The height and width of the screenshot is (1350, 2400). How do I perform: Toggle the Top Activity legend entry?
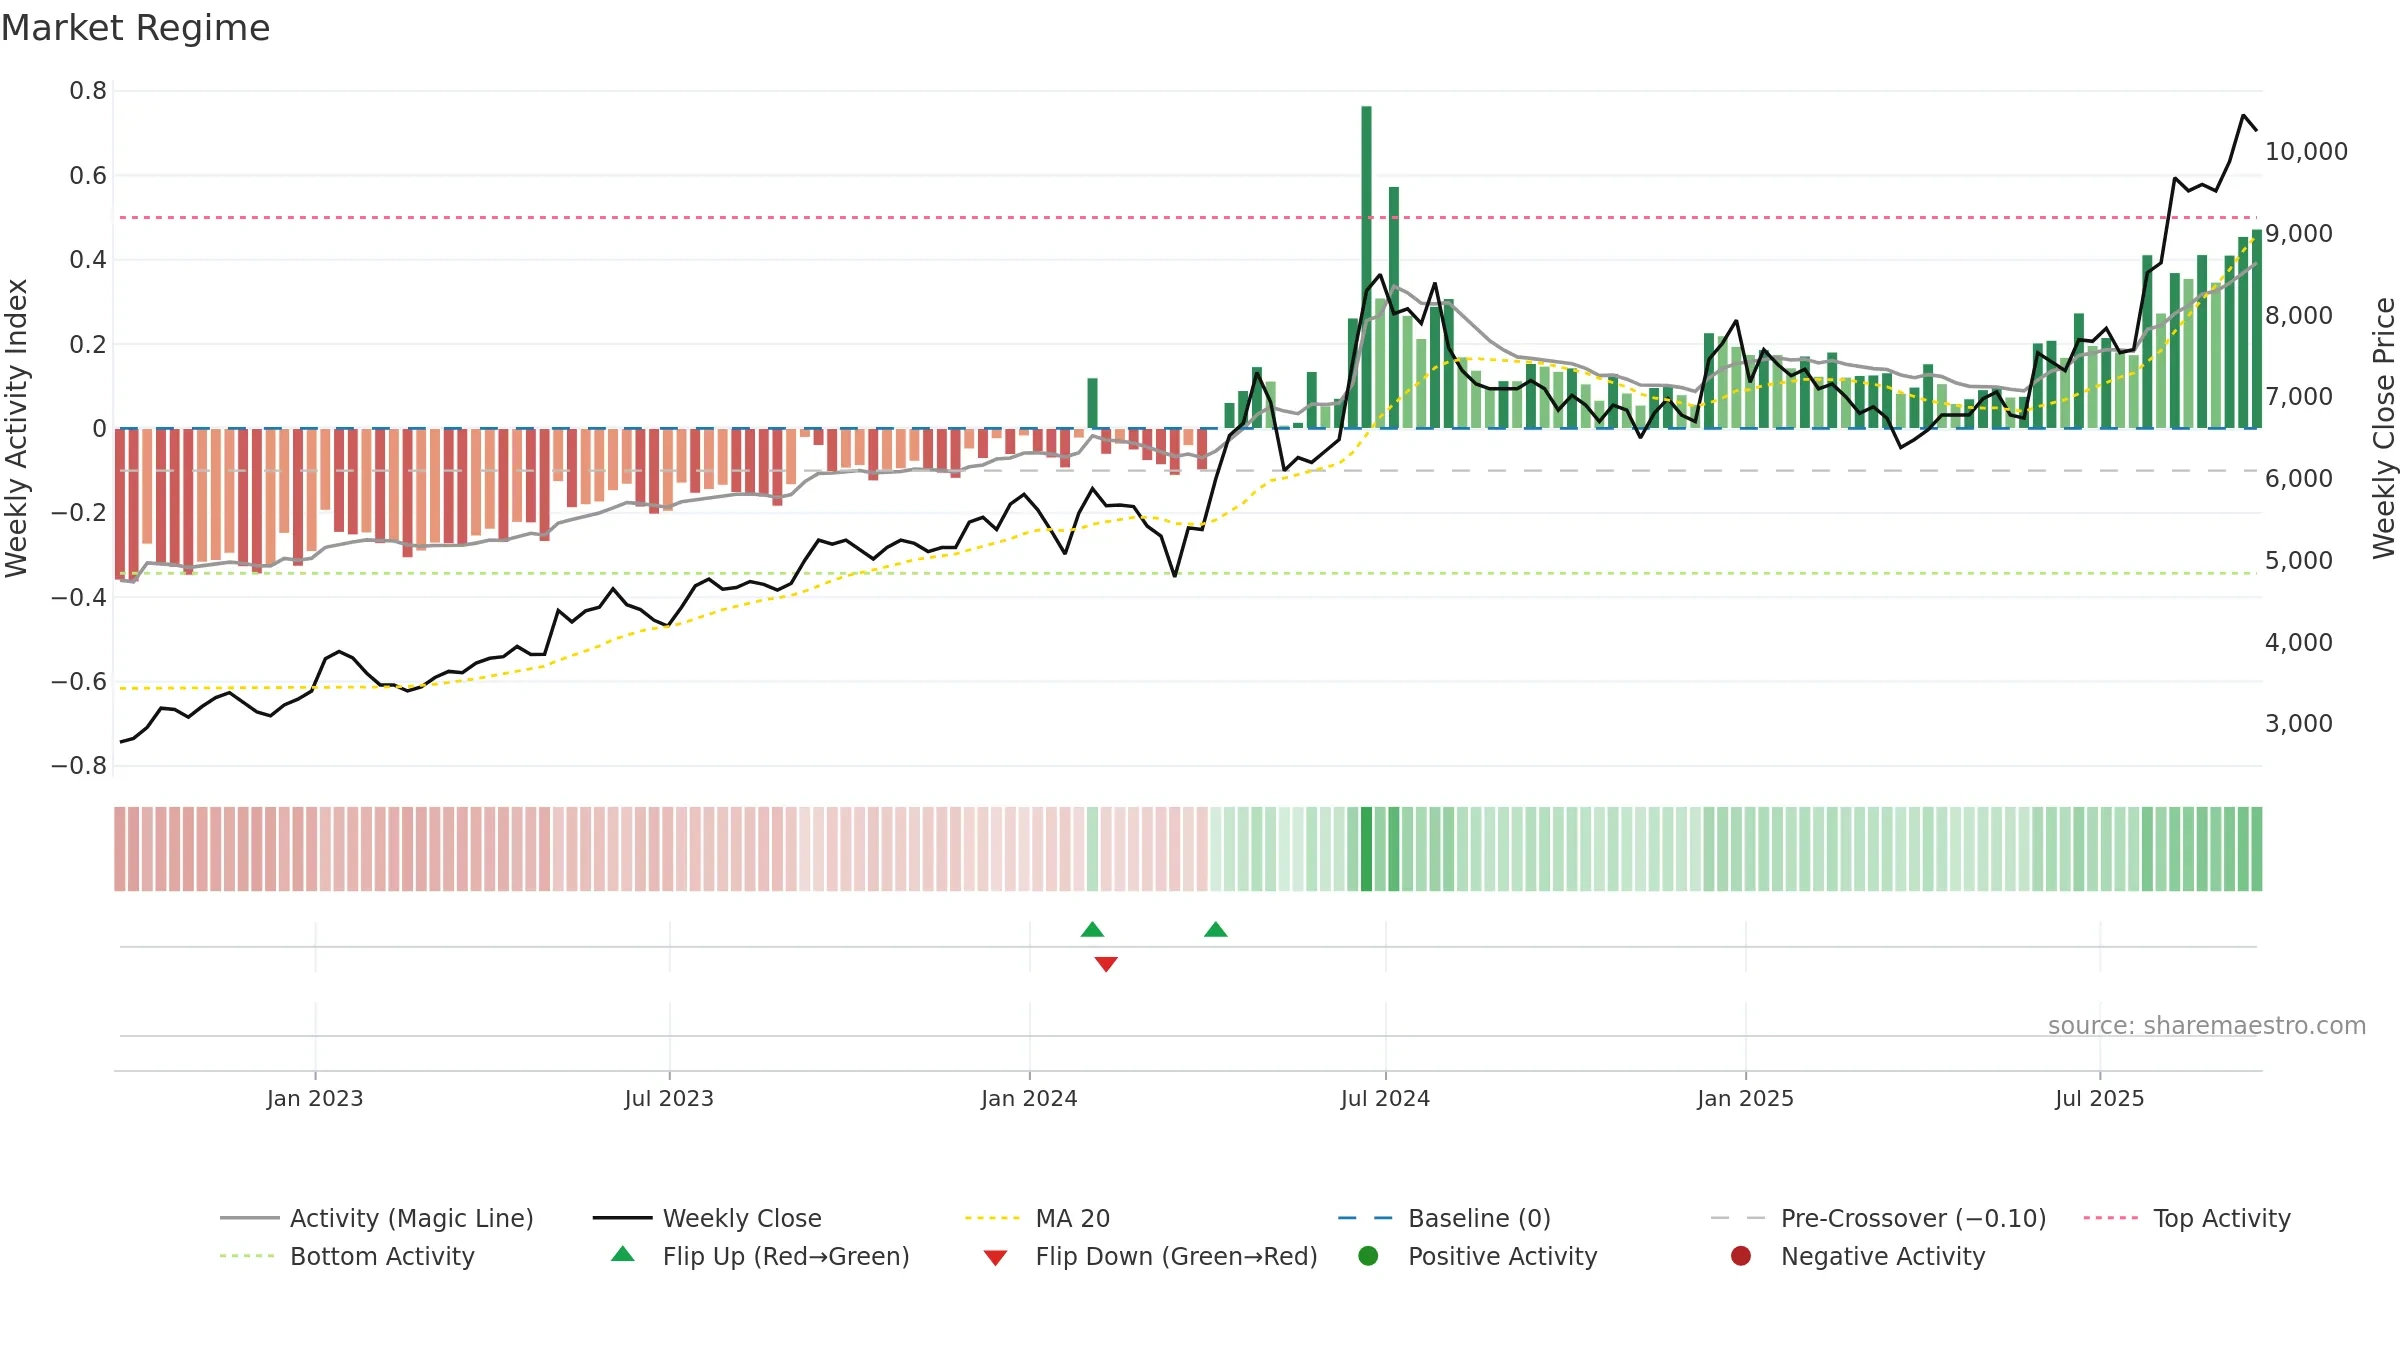coord(2187,1218)
